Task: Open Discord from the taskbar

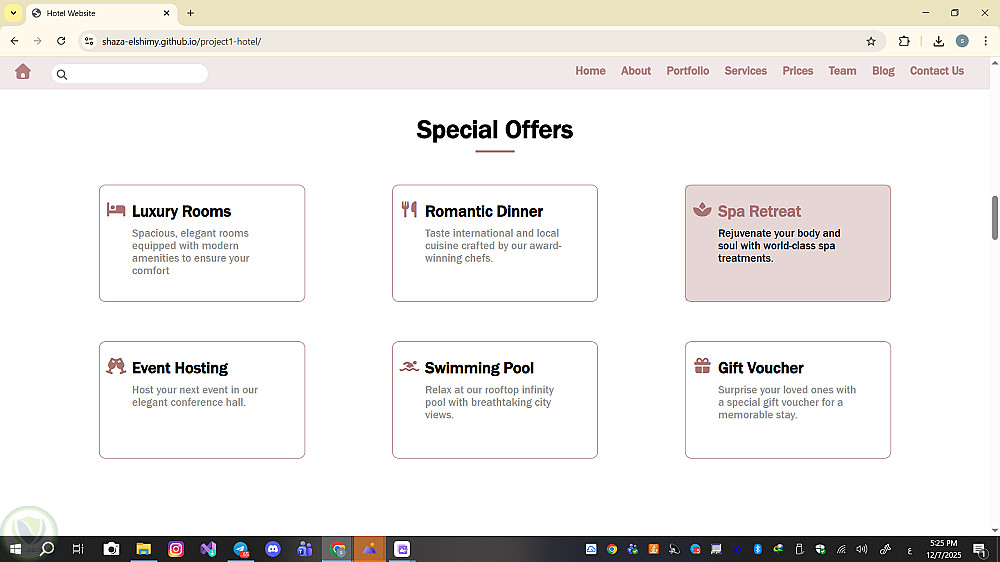Action: tap(273, 549)
